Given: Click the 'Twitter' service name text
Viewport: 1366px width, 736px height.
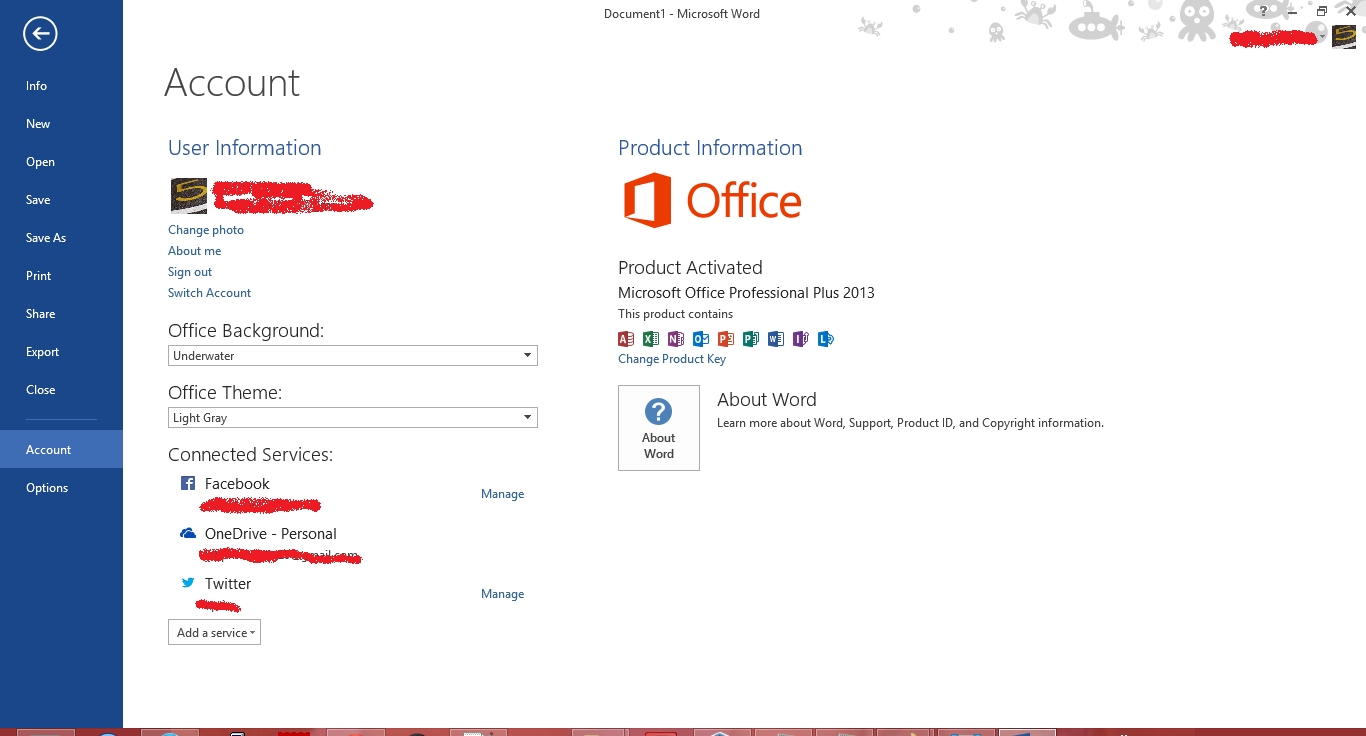Looking at the screenshot, I should tap(228, 584).
